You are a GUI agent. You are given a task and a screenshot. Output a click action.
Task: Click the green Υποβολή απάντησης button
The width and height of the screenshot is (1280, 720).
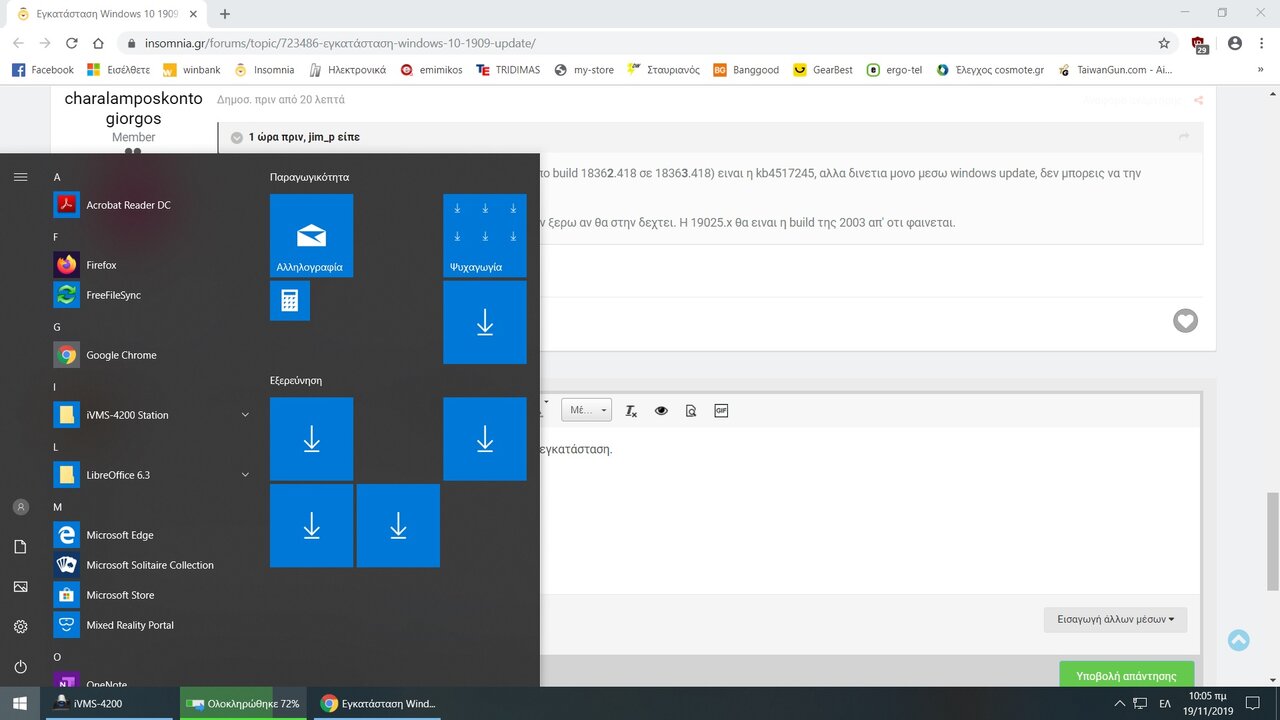coord(1126,675)
